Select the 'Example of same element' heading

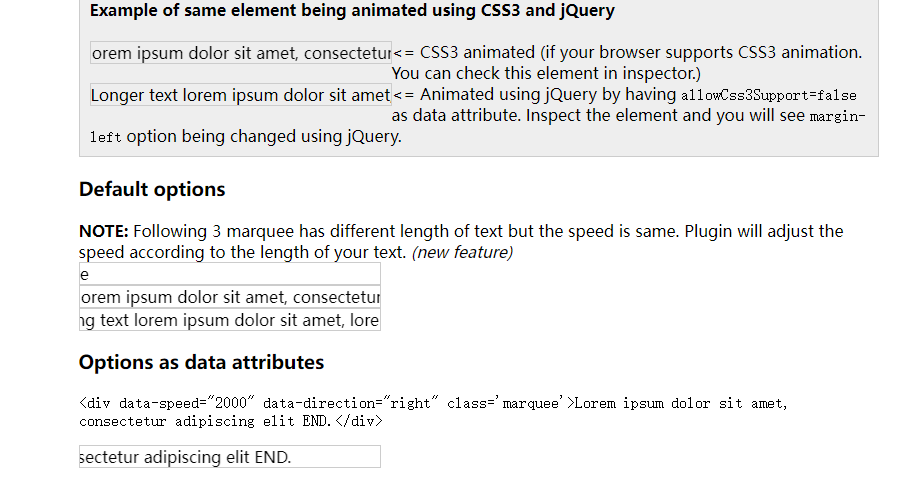pos(352,11)
